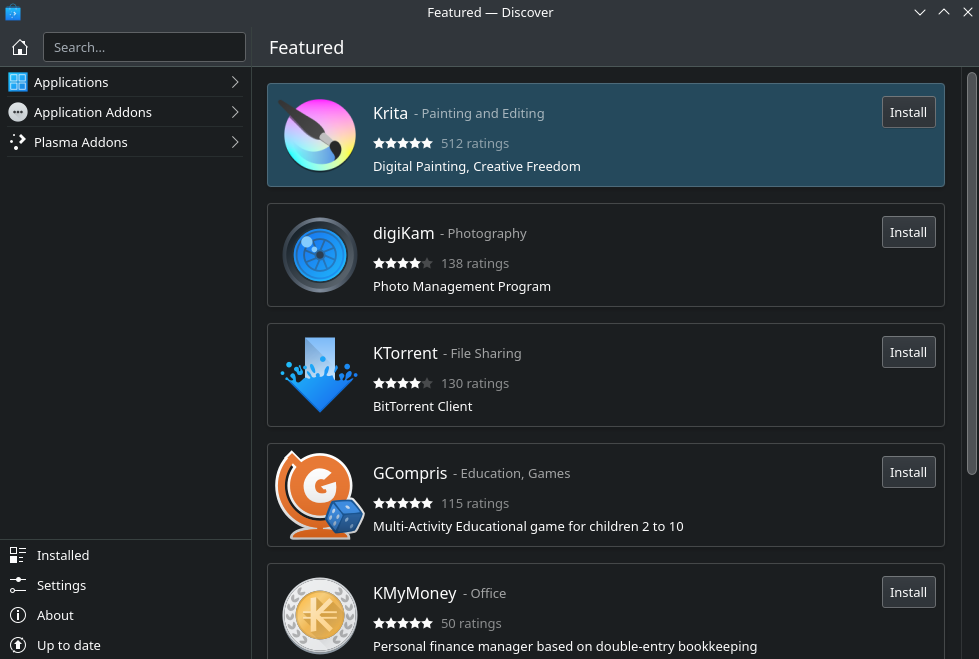The image size is (979, 659).
Task: Click '512 ratings' text
Action: tap(475, 144)
